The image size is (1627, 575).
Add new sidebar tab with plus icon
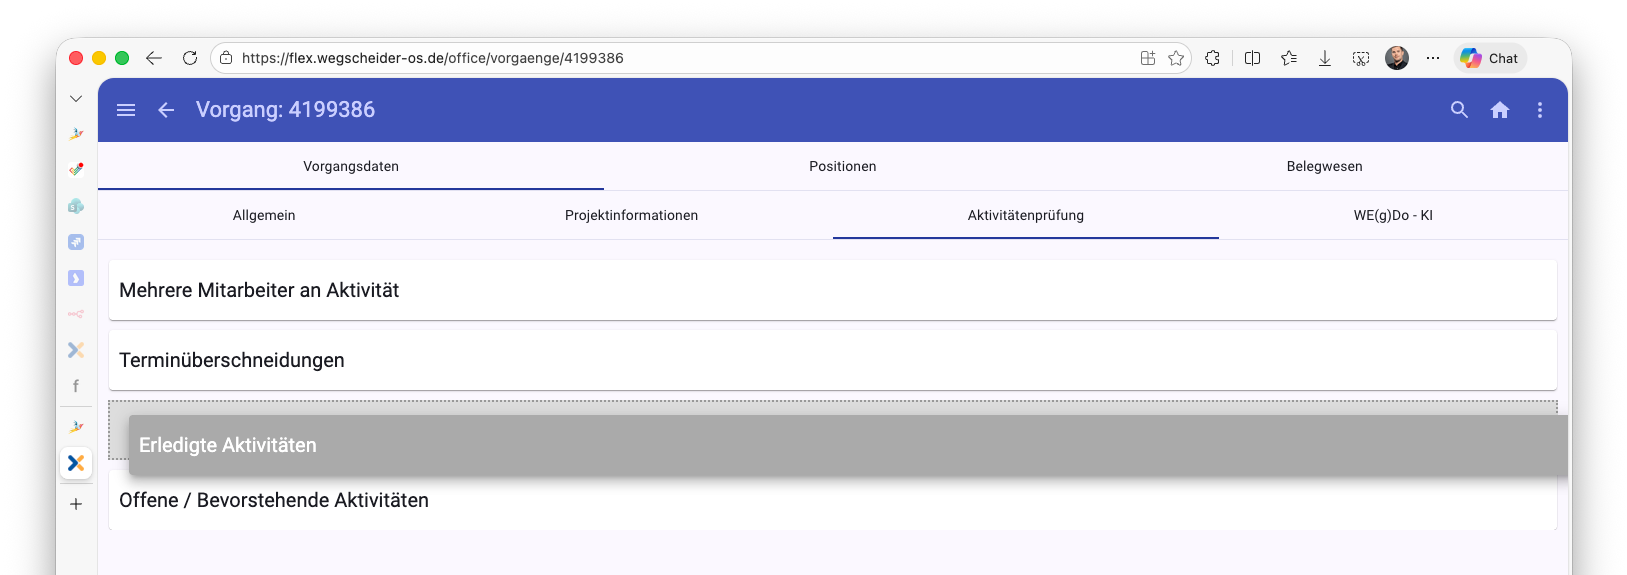pos(76,504)
